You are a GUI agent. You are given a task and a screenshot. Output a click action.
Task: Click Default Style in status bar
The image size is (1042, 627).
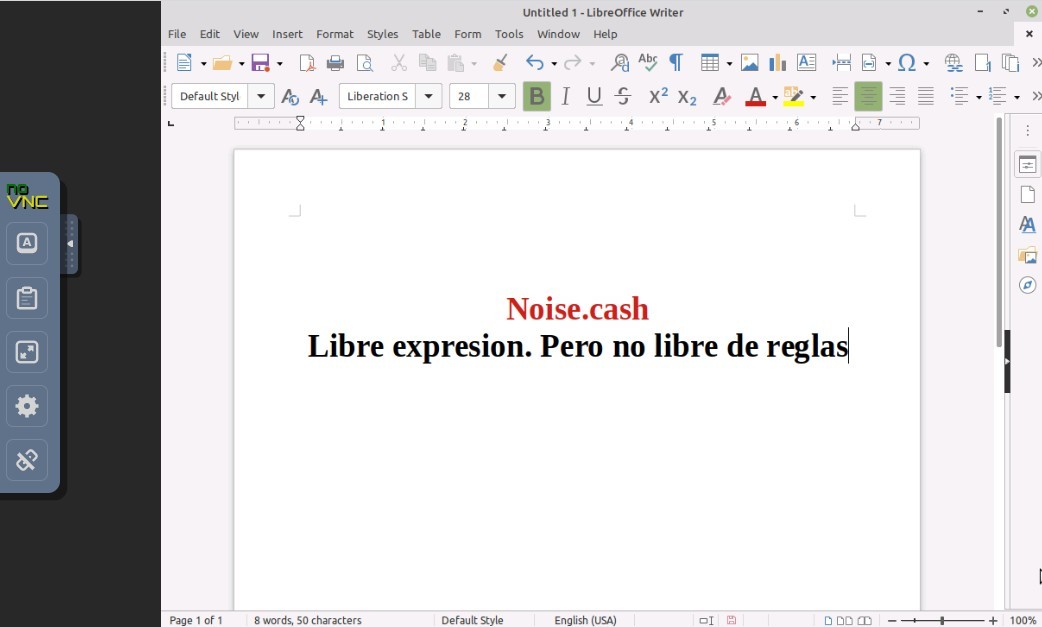tap(472, 620)
